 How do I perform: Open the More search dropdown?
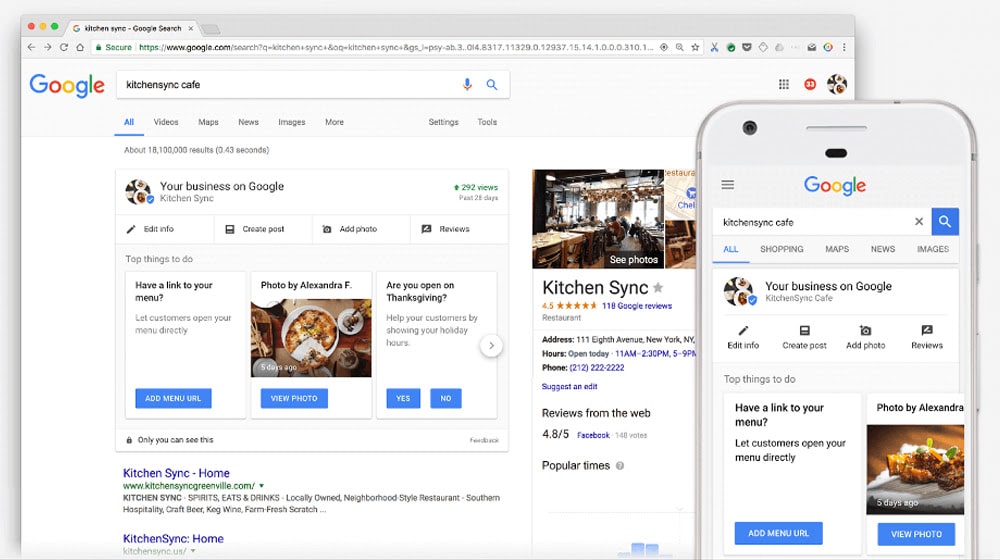coord(334,122)
